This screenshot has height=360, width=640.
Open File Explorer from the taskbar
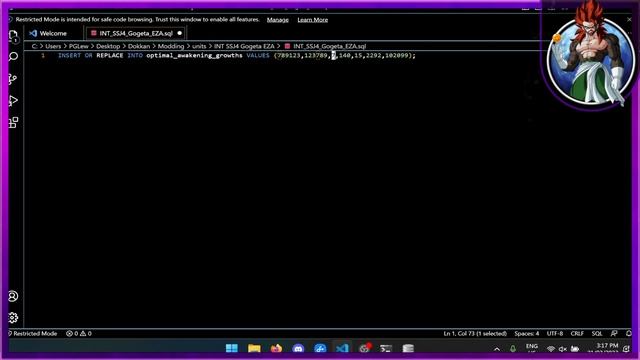254,348
